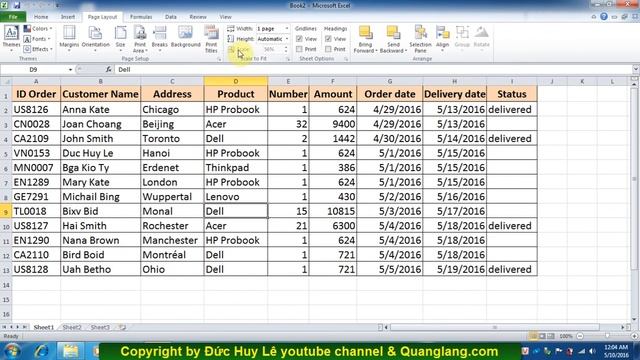Screen dimensions: 640x360
Task: Open Print Titles dialog
Action: pyautogui.click(x=211, y=39)
